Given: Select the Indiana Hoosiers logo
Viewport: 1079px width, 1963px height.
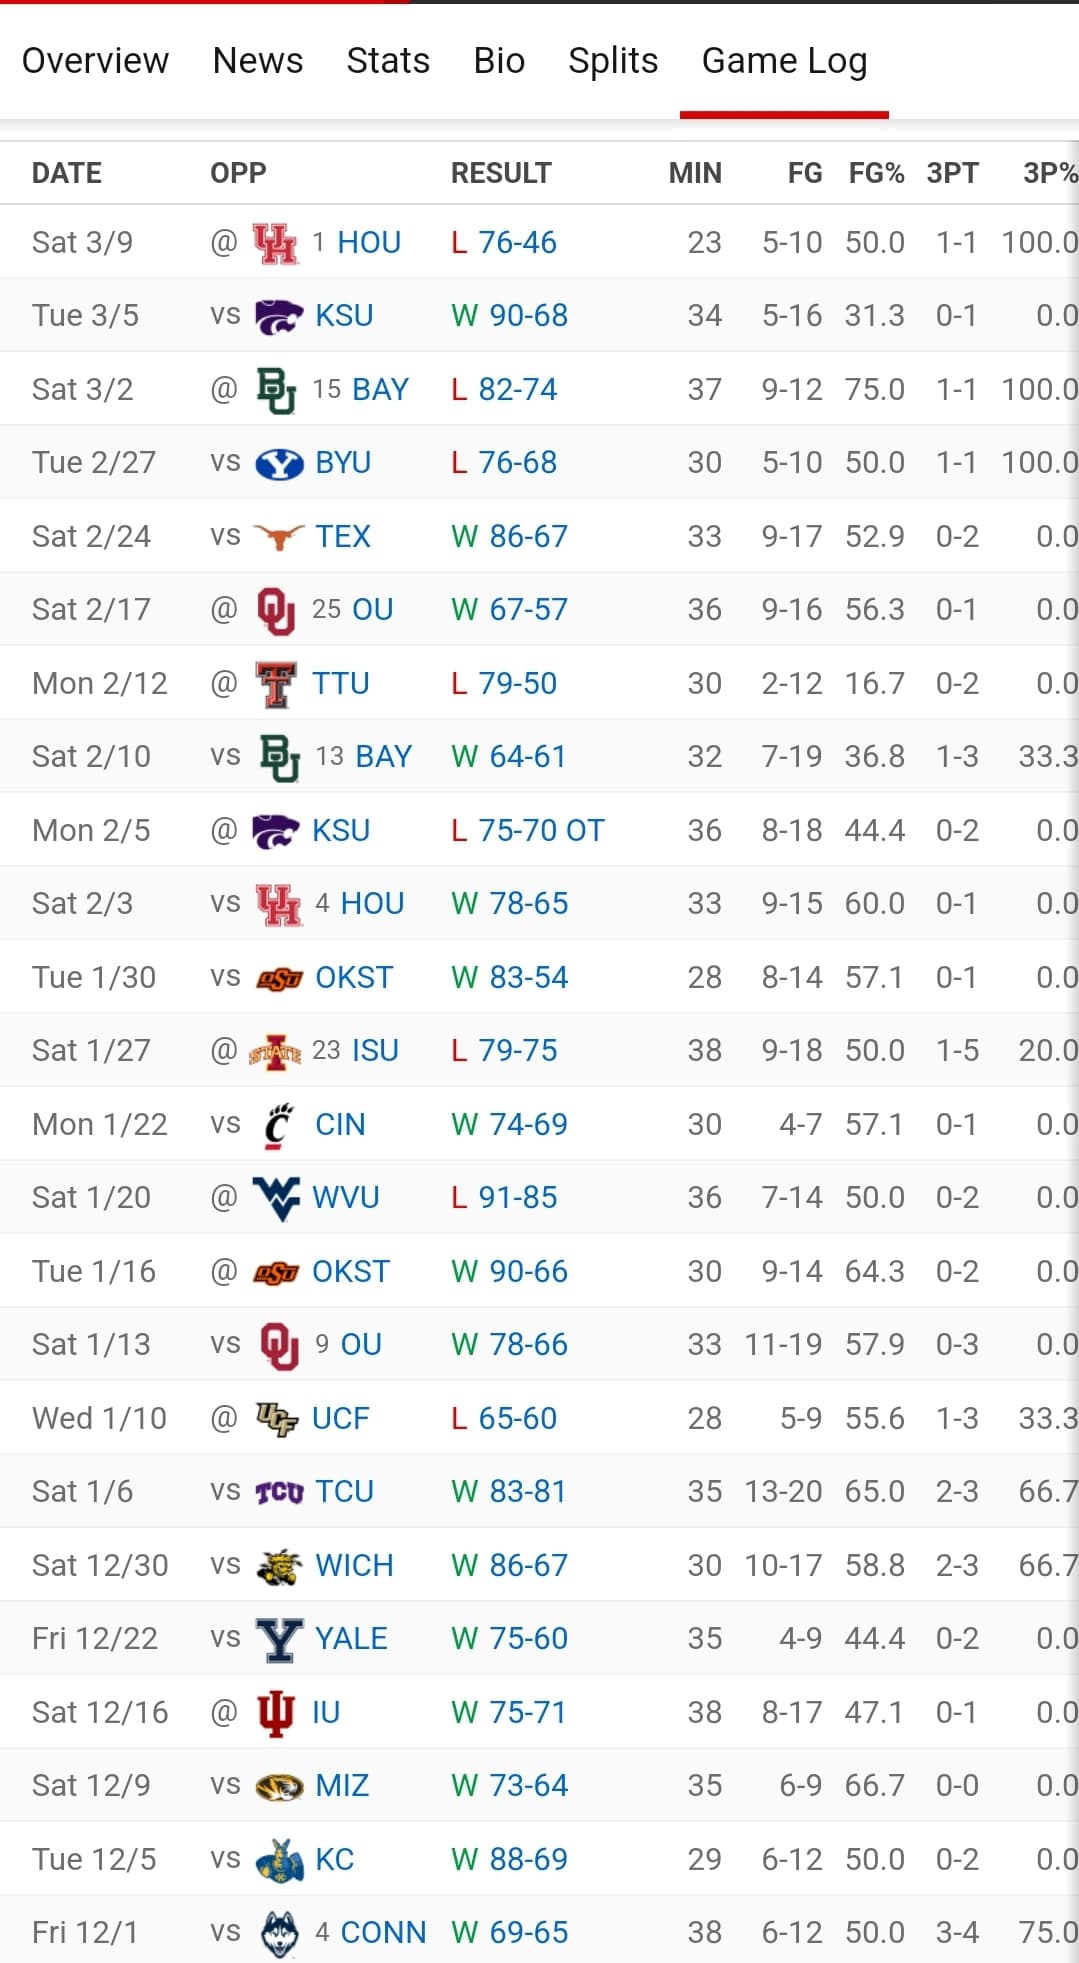Looking at the screenshot, I should pyautogui.click(x=275, y=1713).
